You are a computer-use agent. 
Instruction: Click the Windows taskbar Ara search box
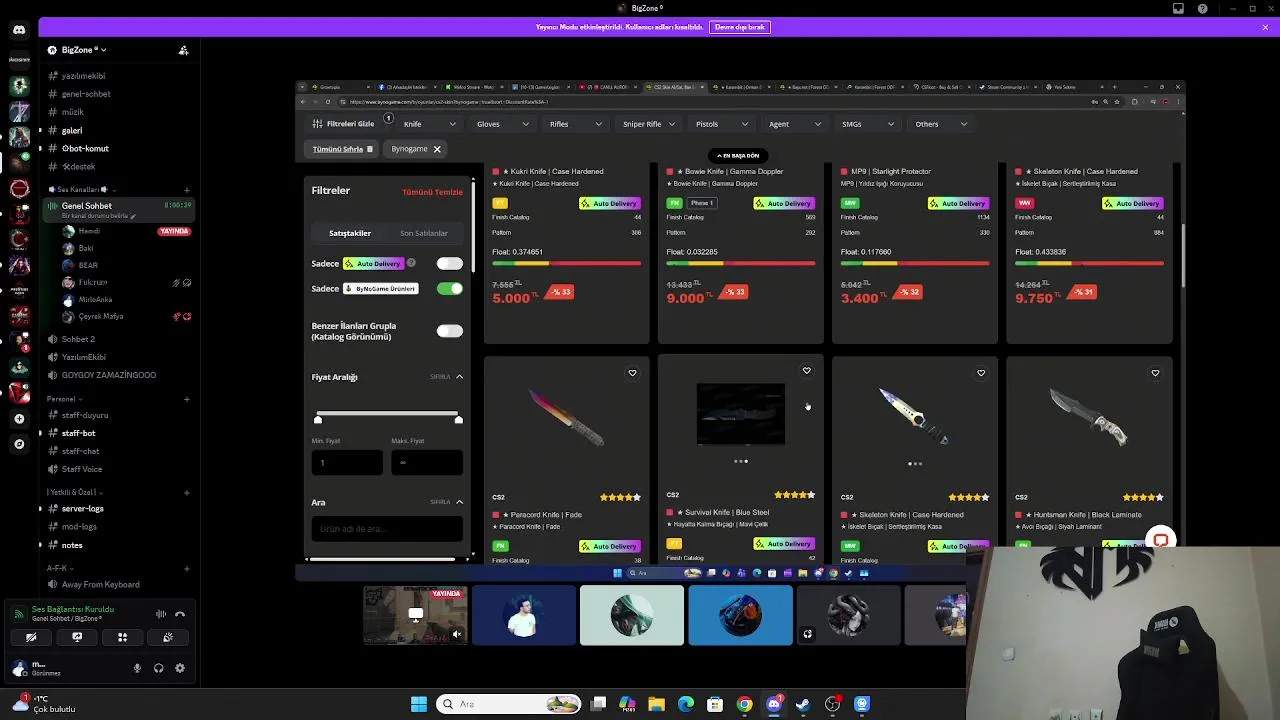510,704
